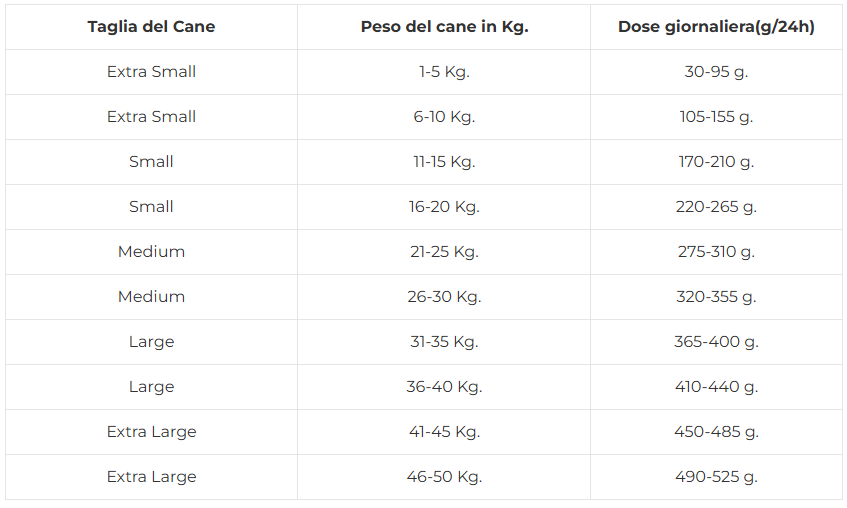The image size is (847, 508).
Task: Click the 'Taglia del Cane' column header
Action: click(151, 27)
